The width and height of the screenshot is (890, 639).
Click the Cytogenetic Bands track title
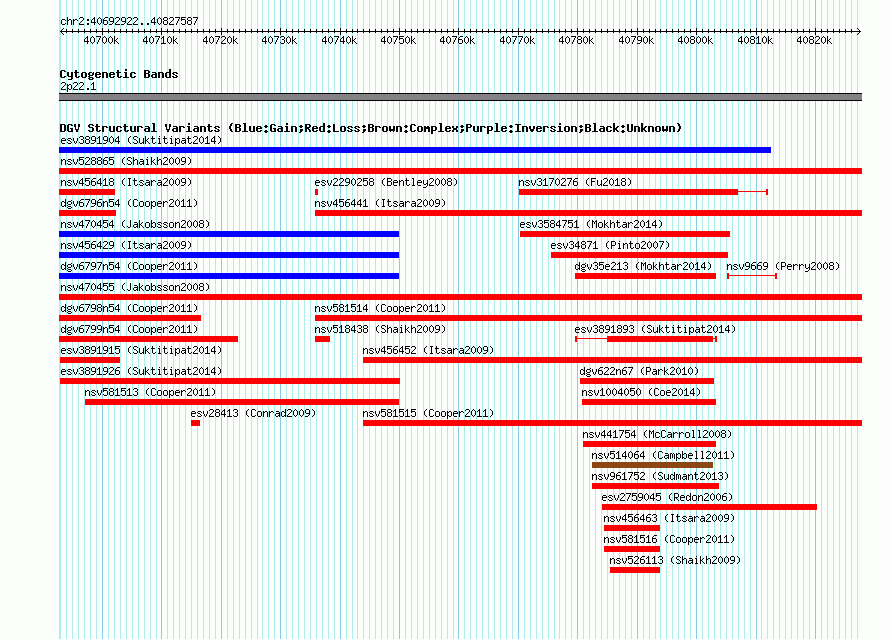coord(119,74)
